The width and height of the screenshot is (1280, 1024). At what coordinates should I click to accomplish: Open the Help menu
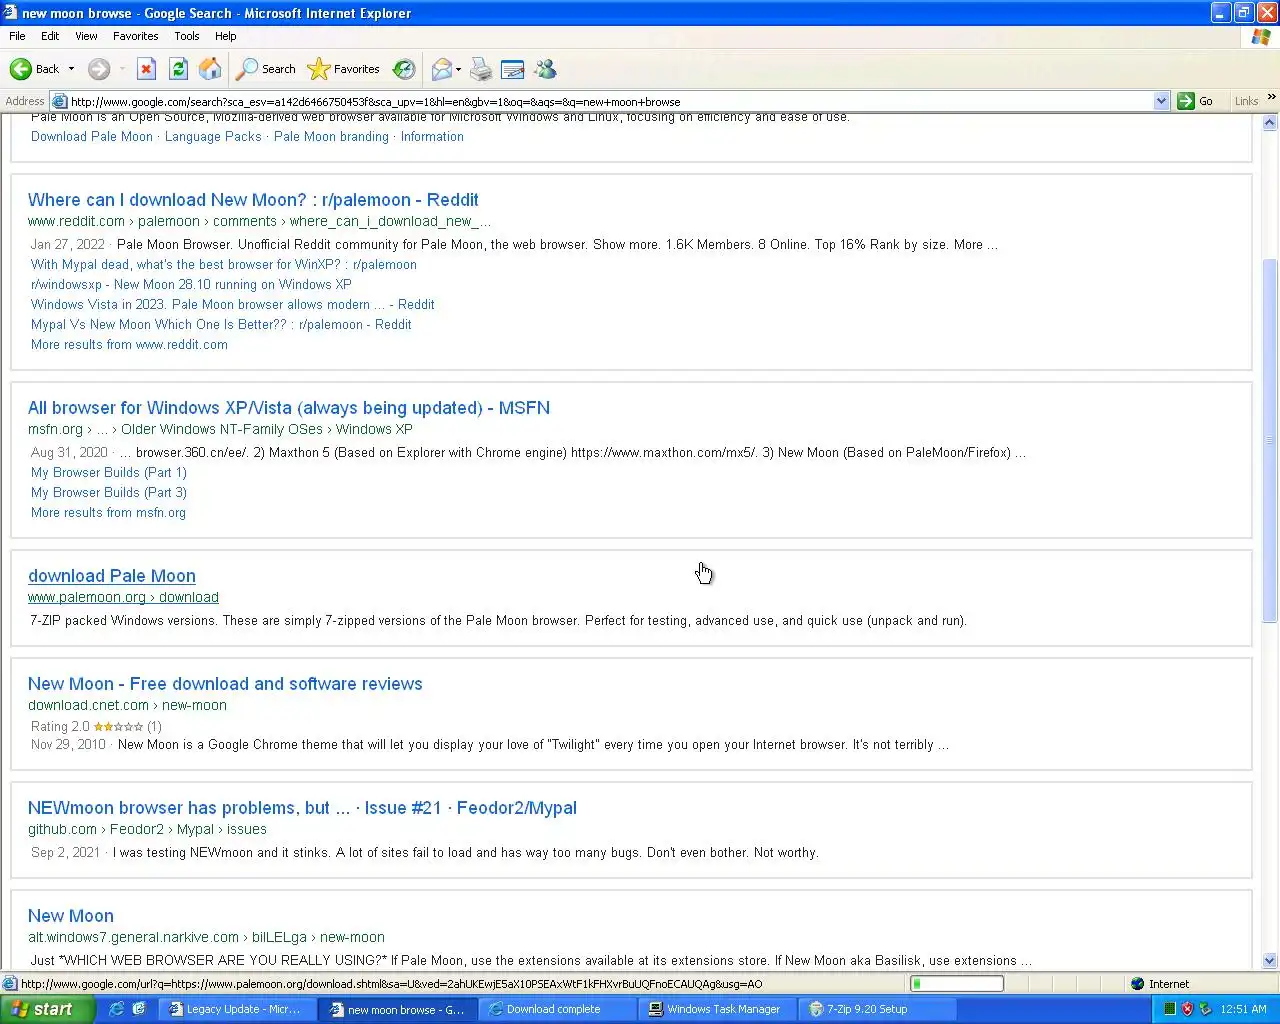click(226, 36)
